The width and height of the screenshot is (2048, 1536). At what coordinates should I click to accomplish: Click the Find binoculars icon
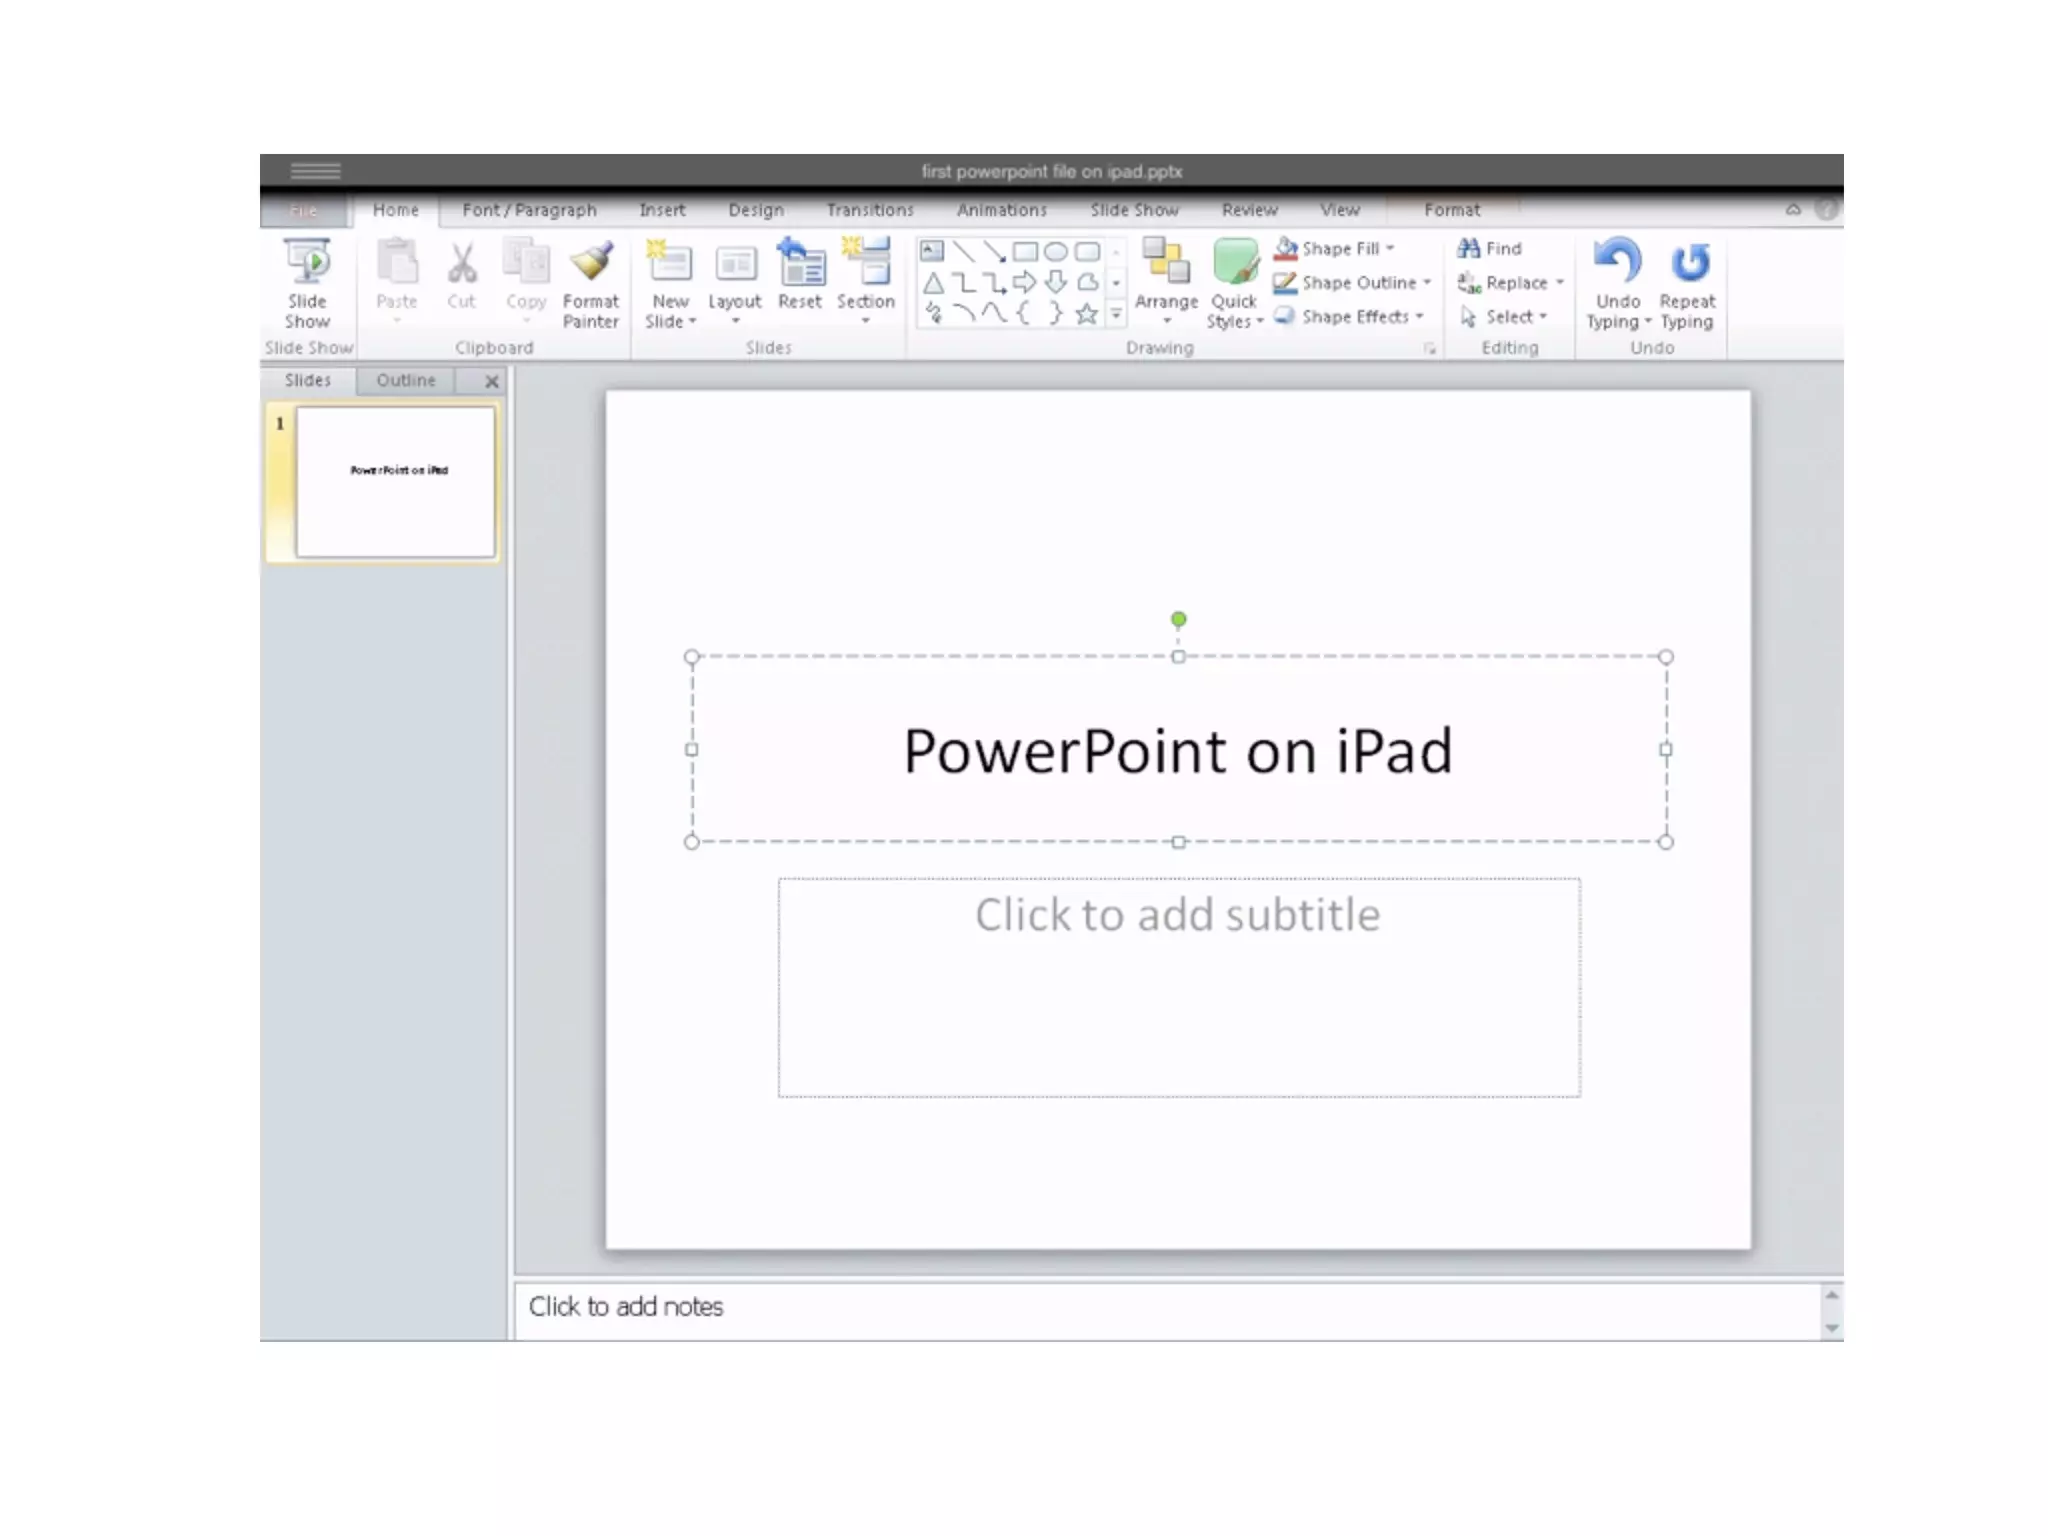point(1469,248)
